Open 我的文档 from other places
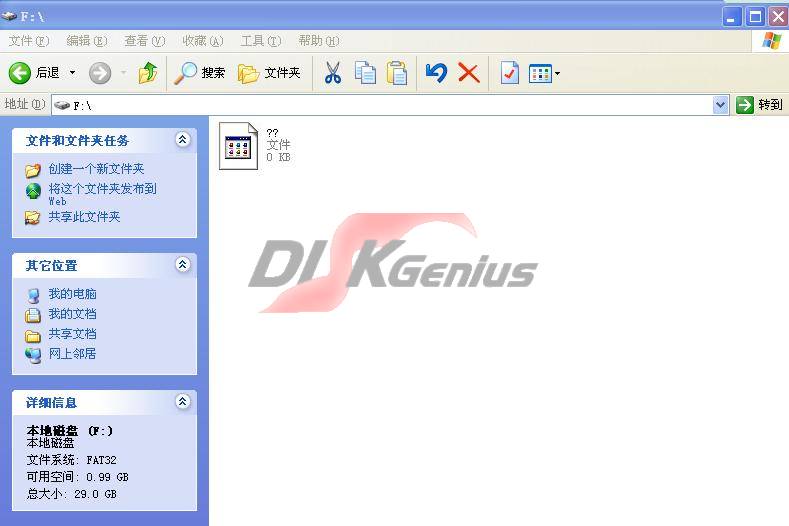This screenshot has width=789, height=526. coord(72,314)
